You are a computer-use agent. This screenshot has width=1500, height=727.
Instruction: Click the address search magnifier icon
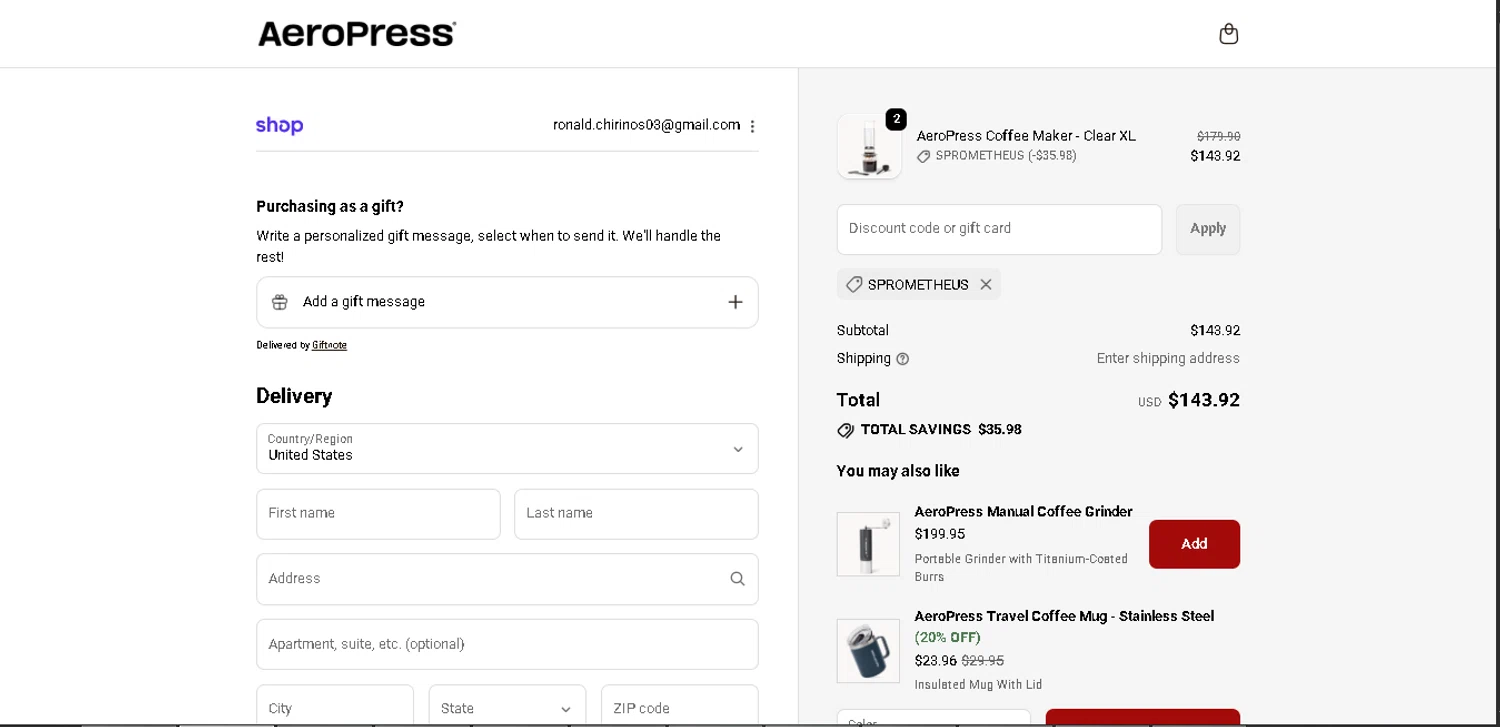[737, 578]
